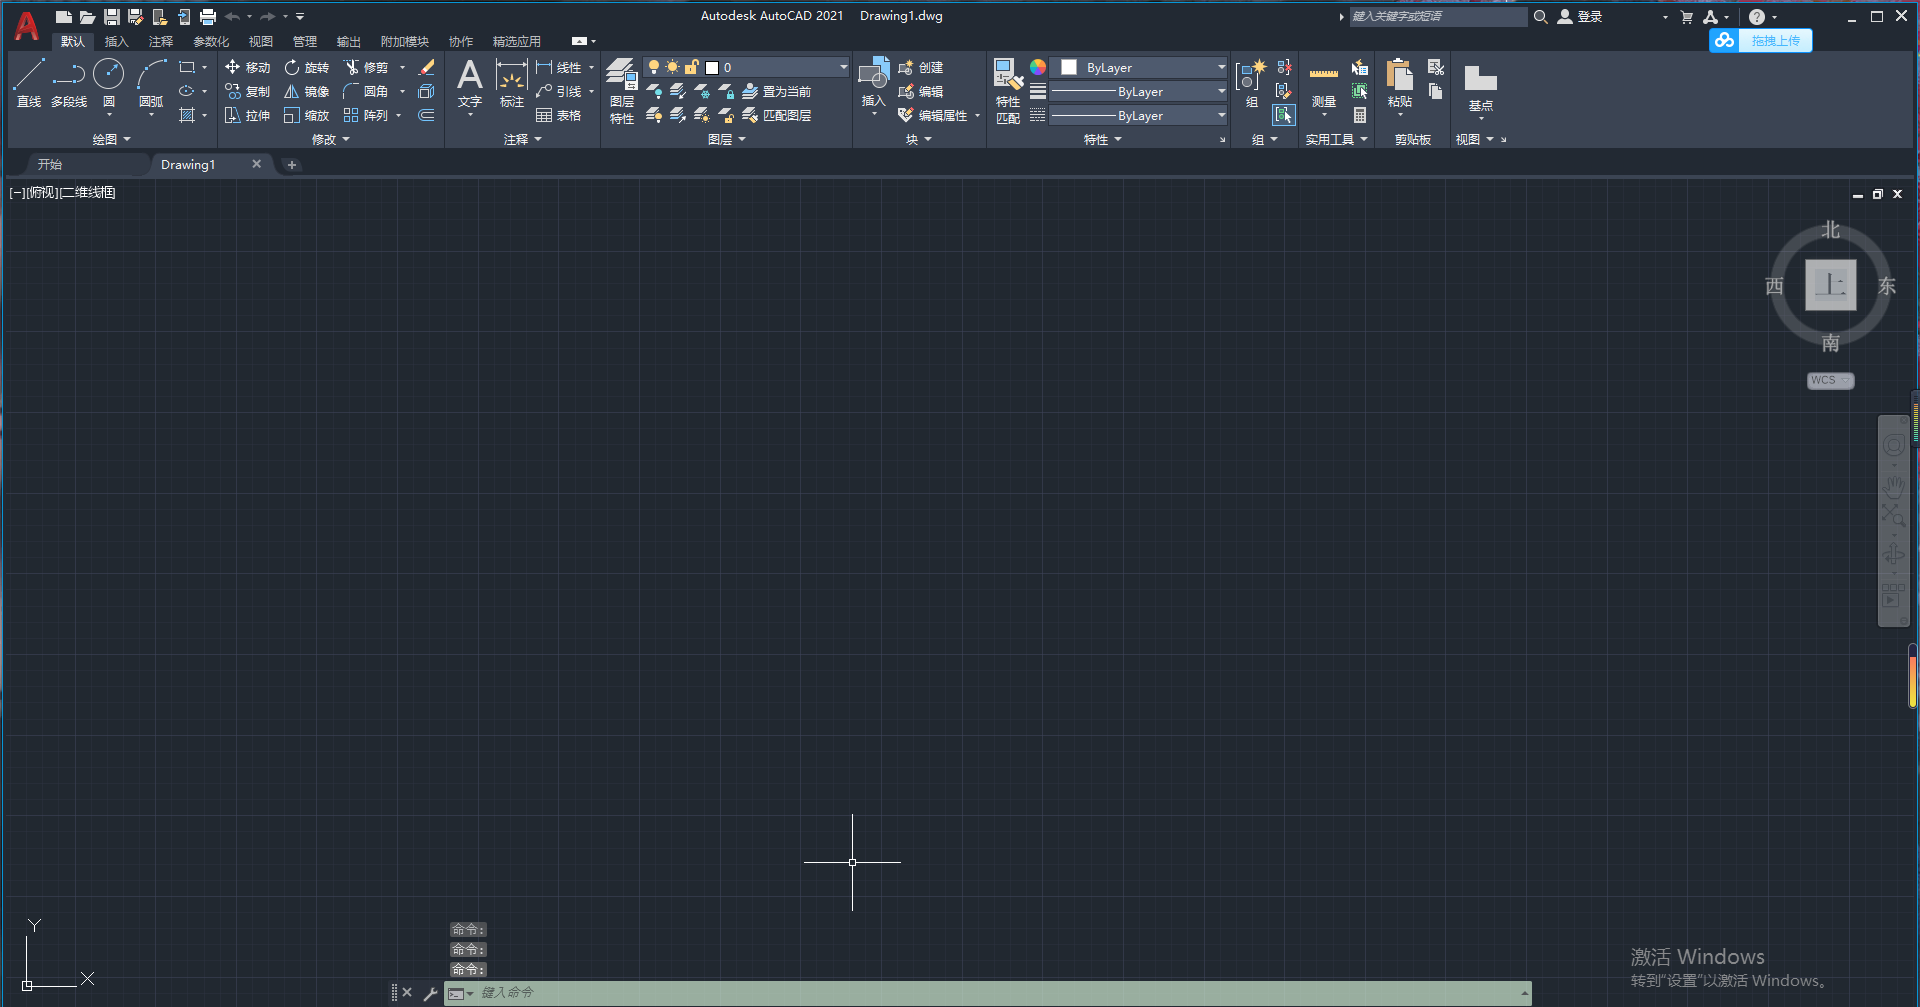Expand the 绘图 panel dropdown arrow
Image resolution: width=1920 pixels, height=1007 pixels.
click(126, 139)
